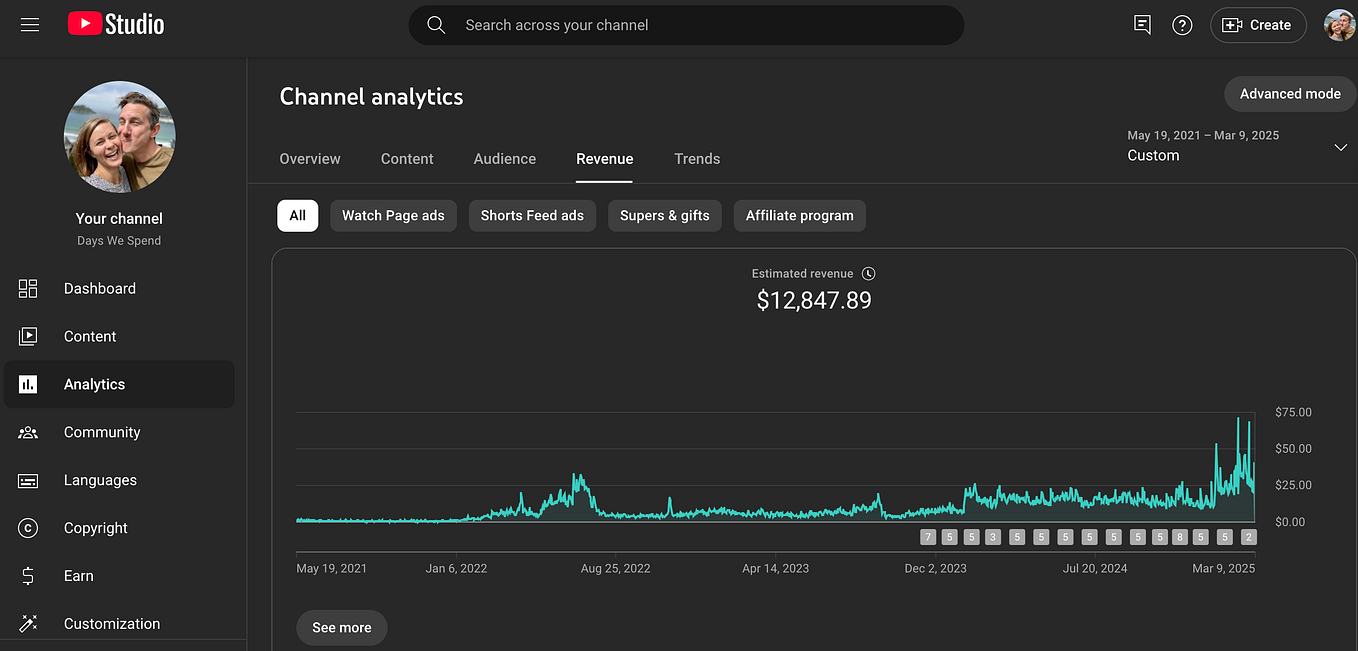1358x651 pixels.
Task: Click the See more button
Action: point(341,627)
